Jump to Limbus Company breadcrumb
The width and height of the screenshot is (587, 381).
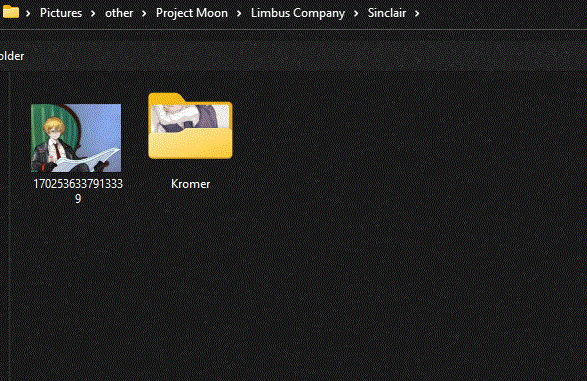[298, 13]
